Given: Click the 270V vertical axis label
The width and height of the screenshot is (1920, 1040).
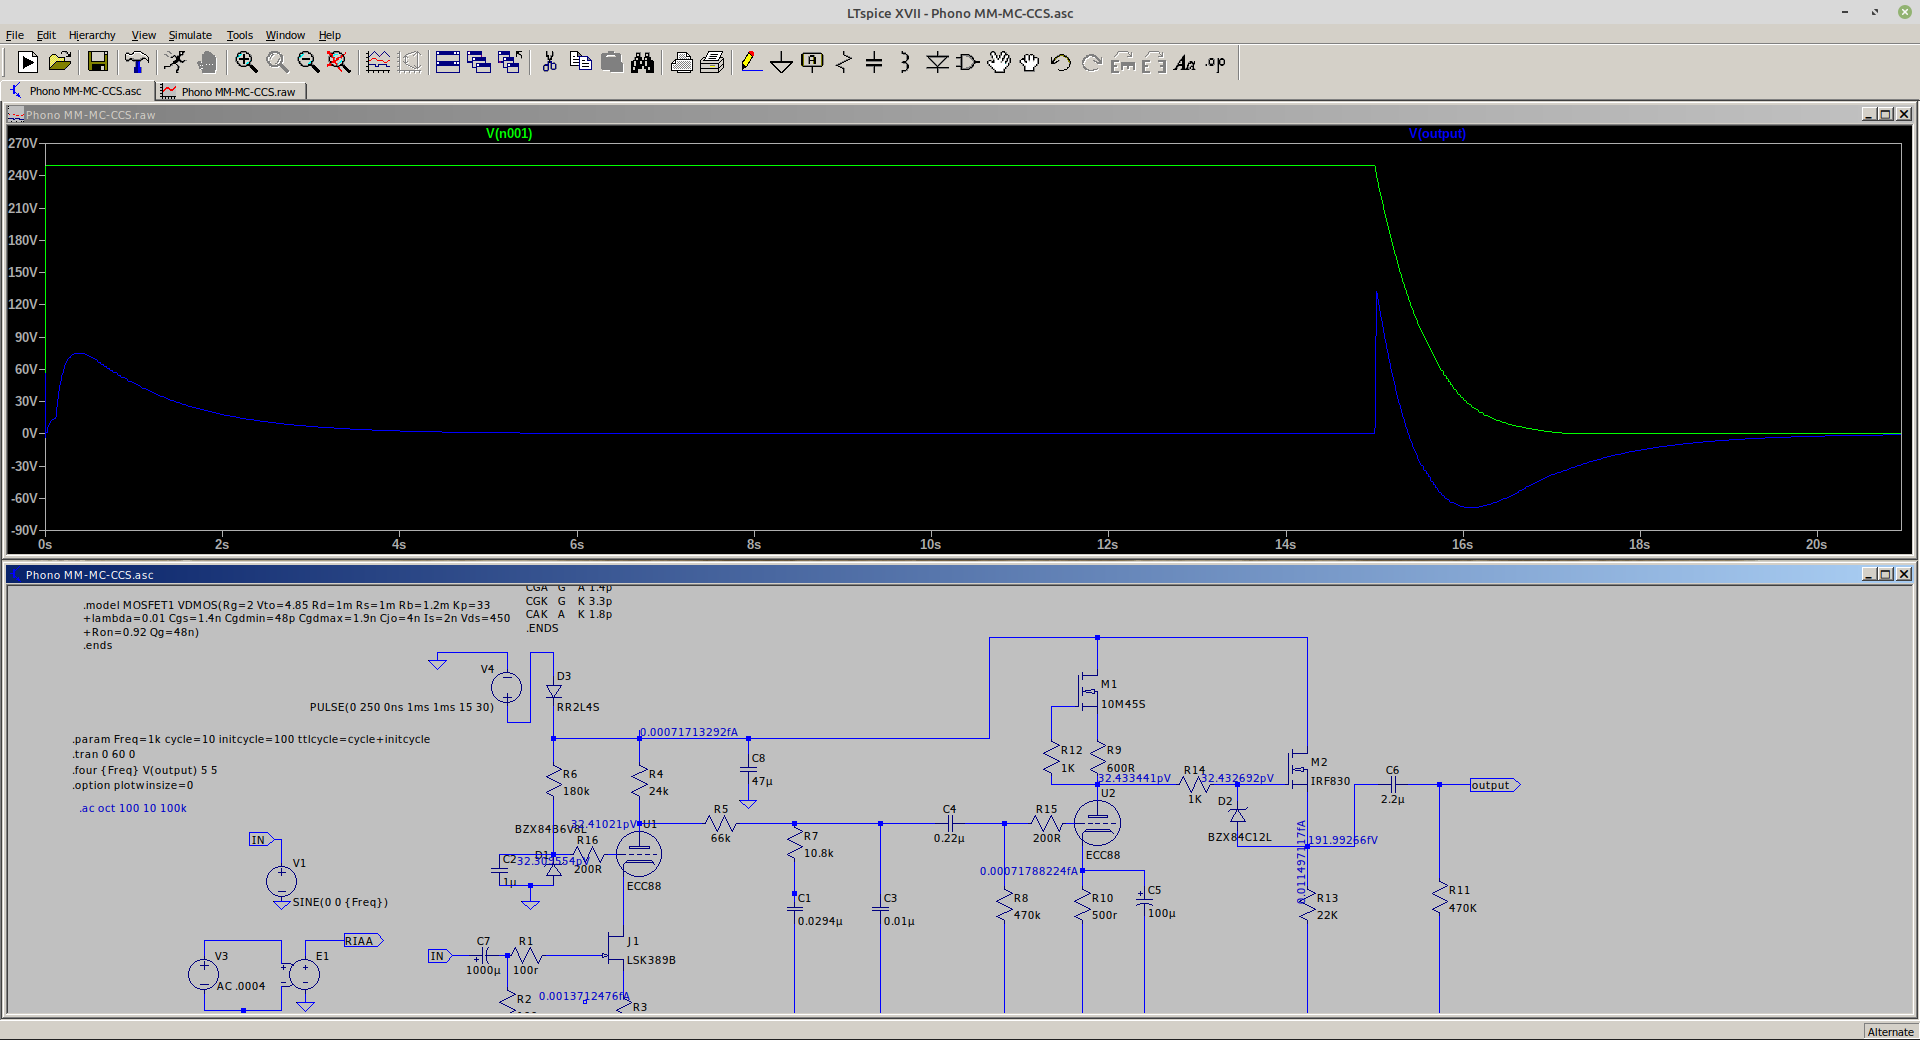Looking at the screenshot, I should pyautogui.click(x=22, y=143).
